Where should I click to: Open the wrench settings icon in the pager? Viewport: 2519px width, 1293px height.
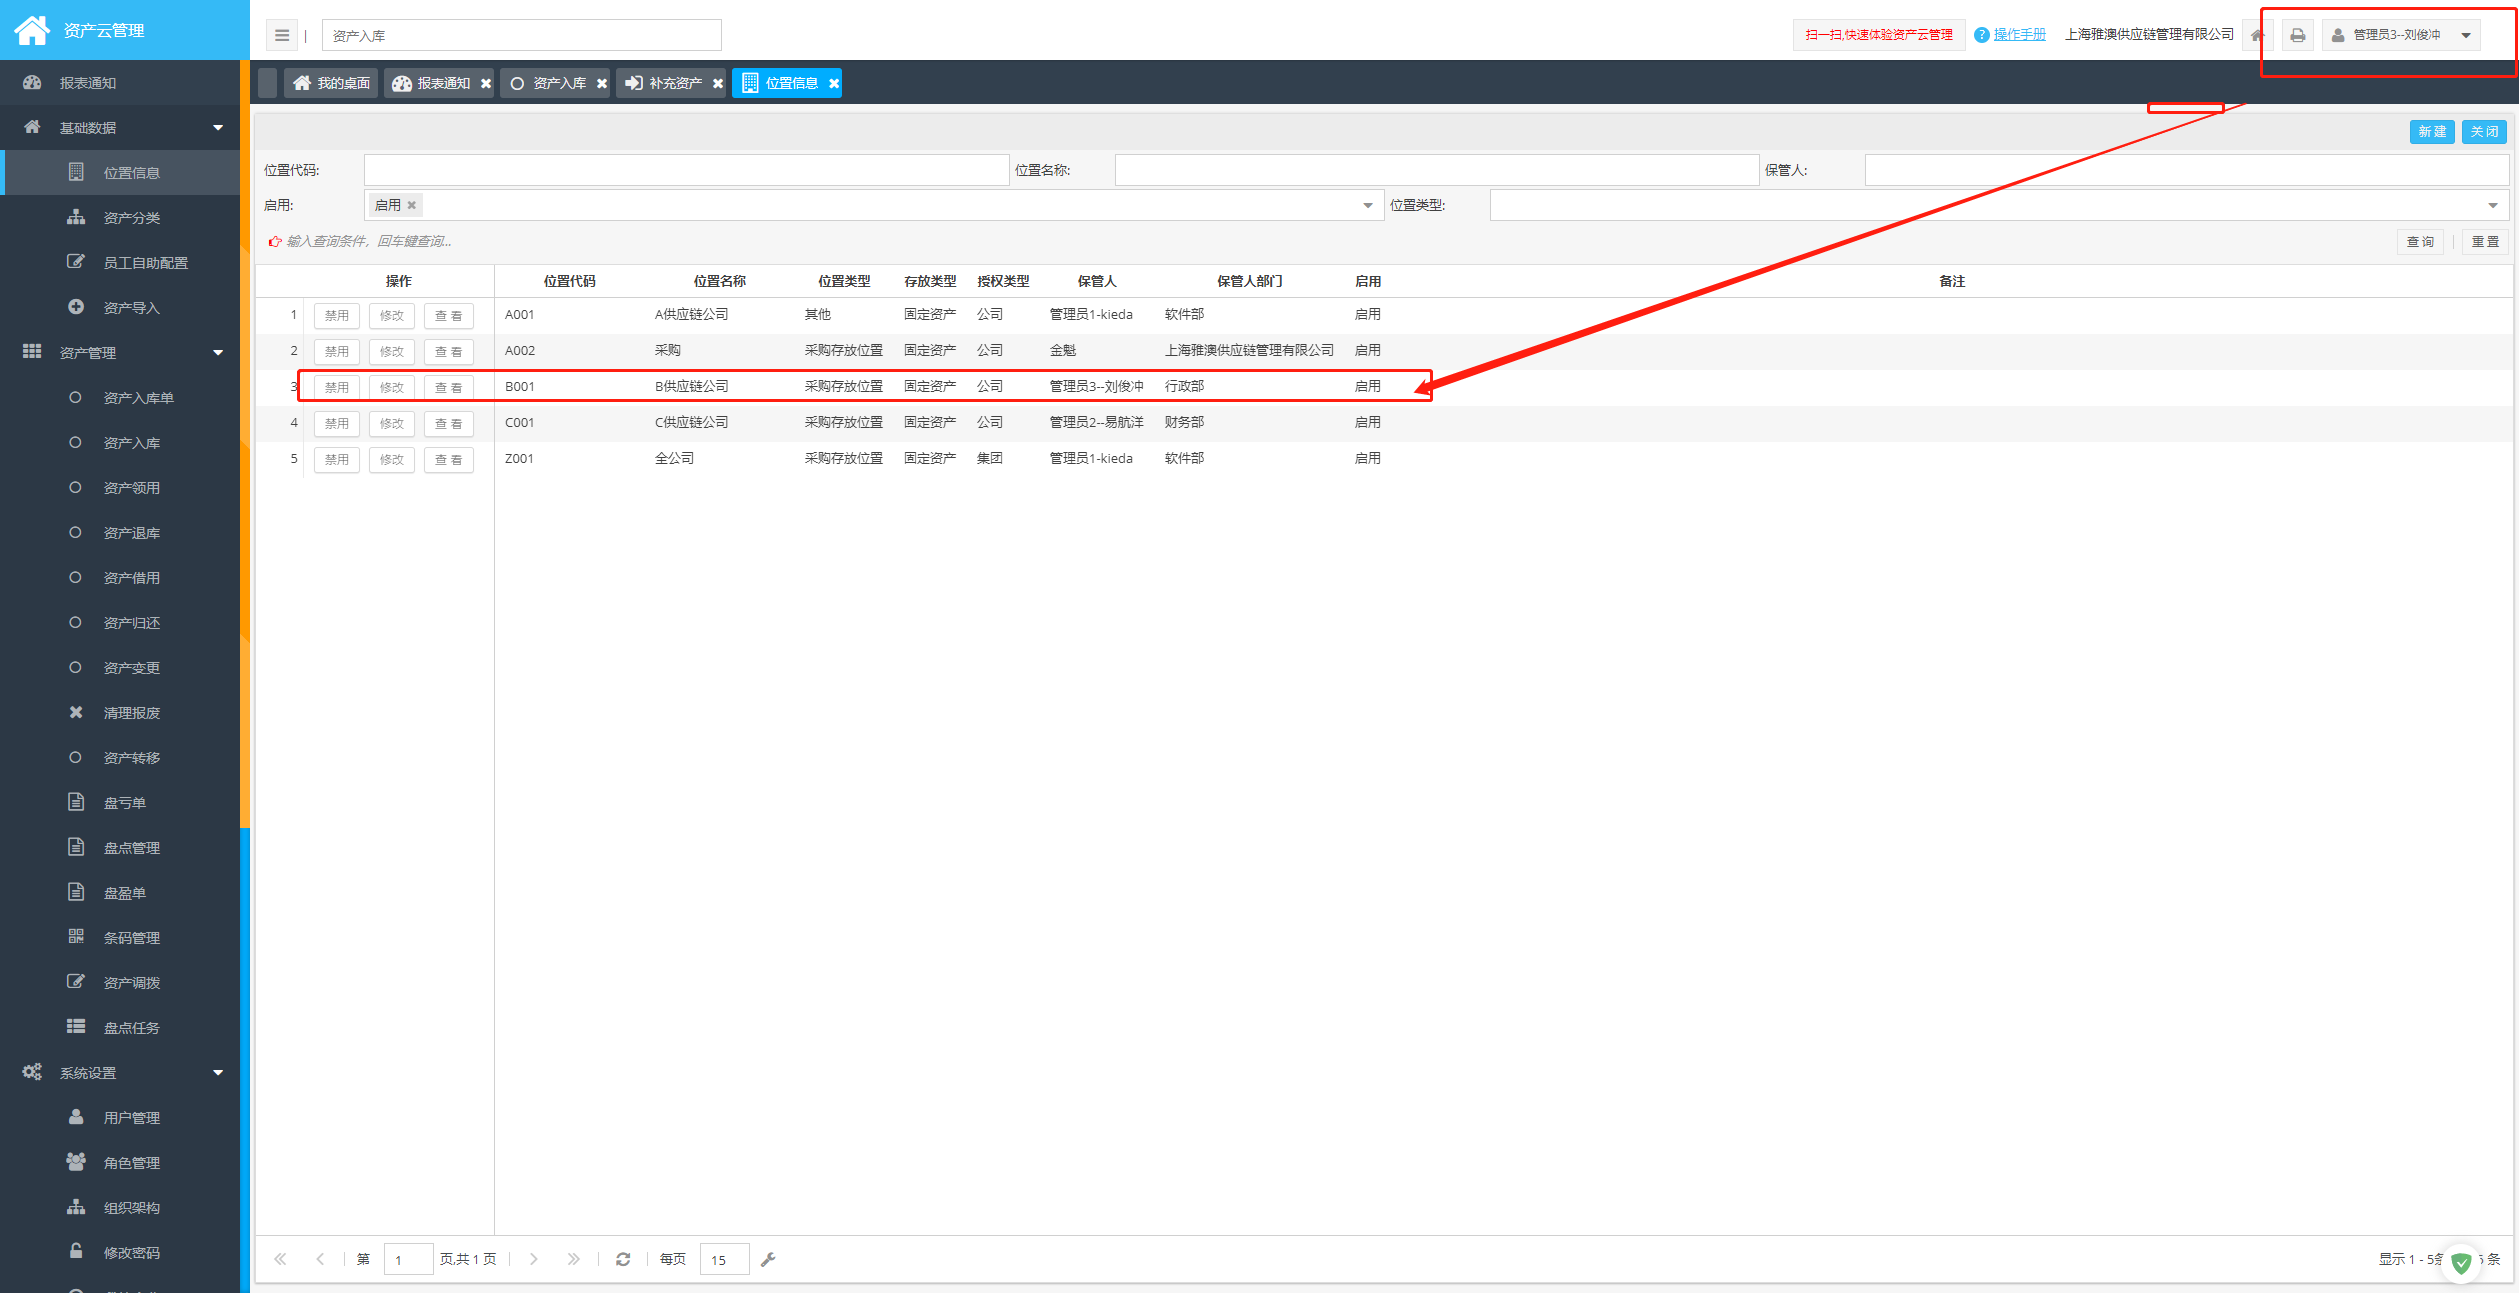click(x=768, y=1259)
